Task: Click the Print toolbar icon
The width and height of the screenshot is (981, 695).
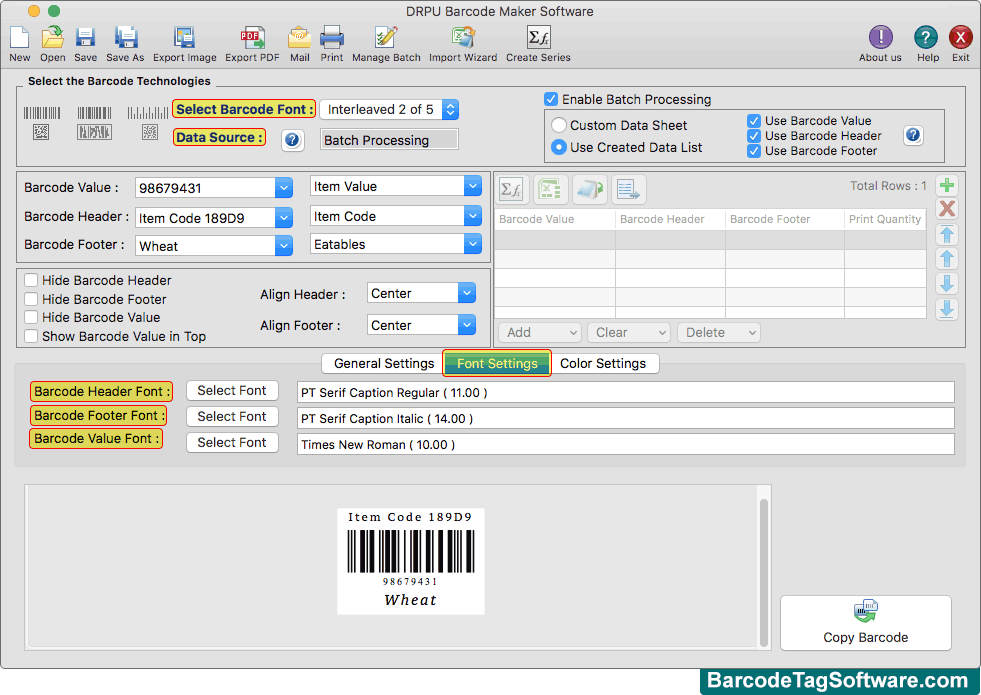Action: 332,38
